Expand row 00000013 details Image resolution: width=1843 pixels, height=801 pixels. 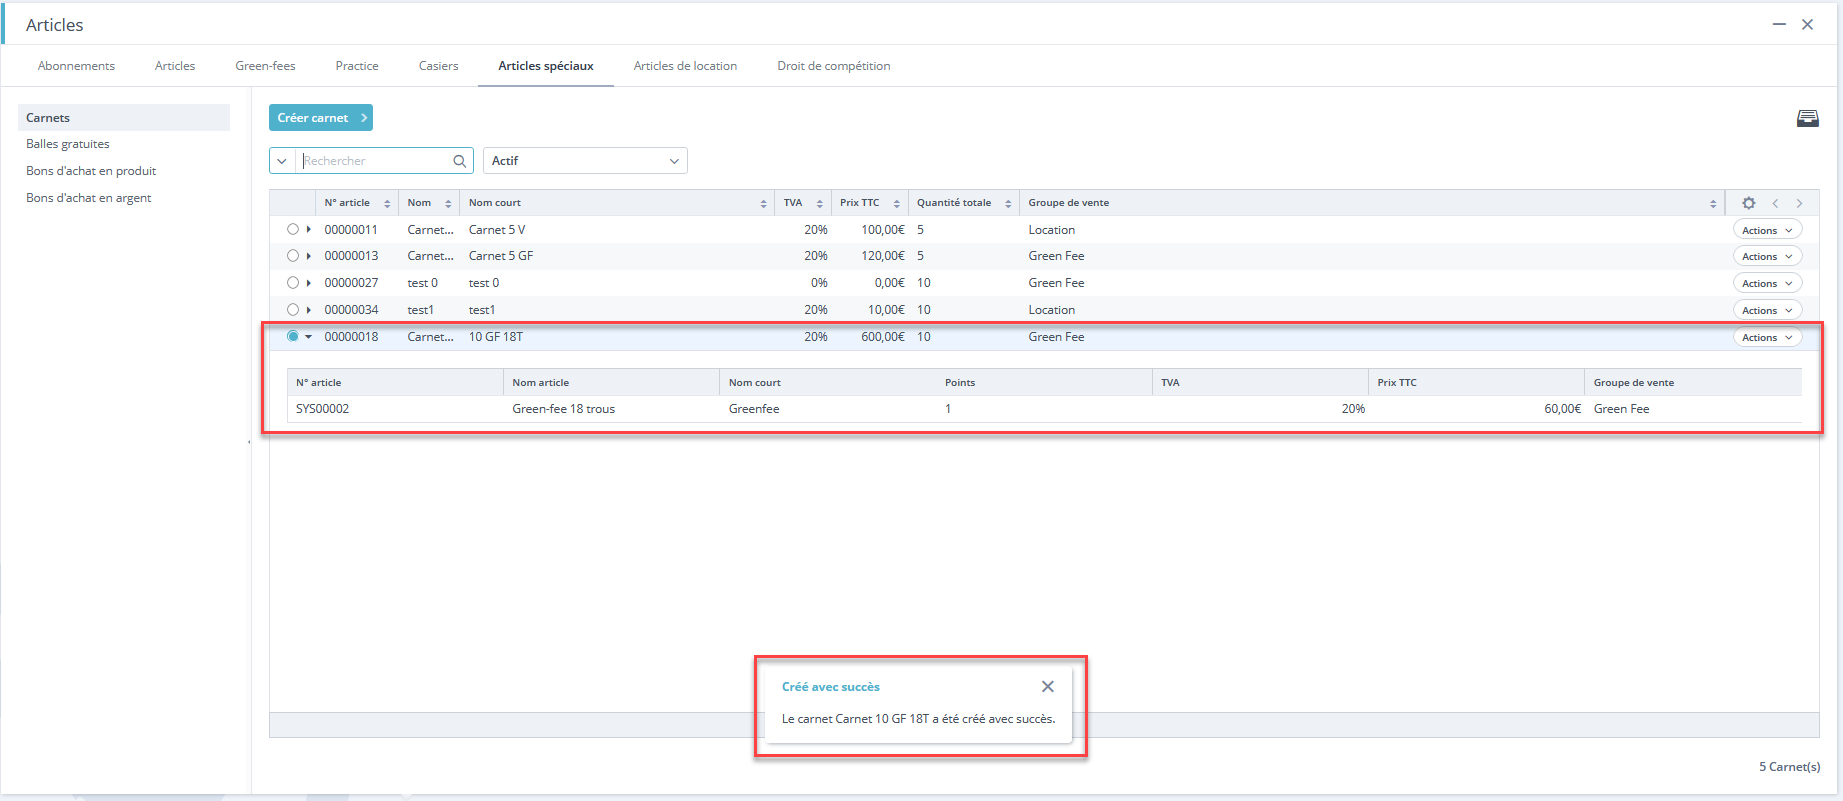(309, 256)
